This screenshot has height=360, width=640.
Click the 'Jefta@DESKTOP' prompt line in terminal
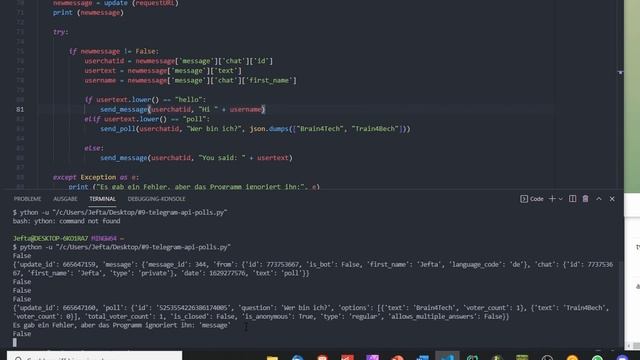(68, 238)
